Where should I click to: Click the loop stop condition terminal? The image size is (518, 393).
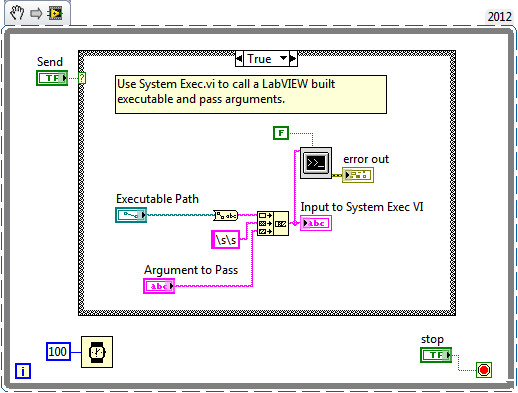(484, 370)
